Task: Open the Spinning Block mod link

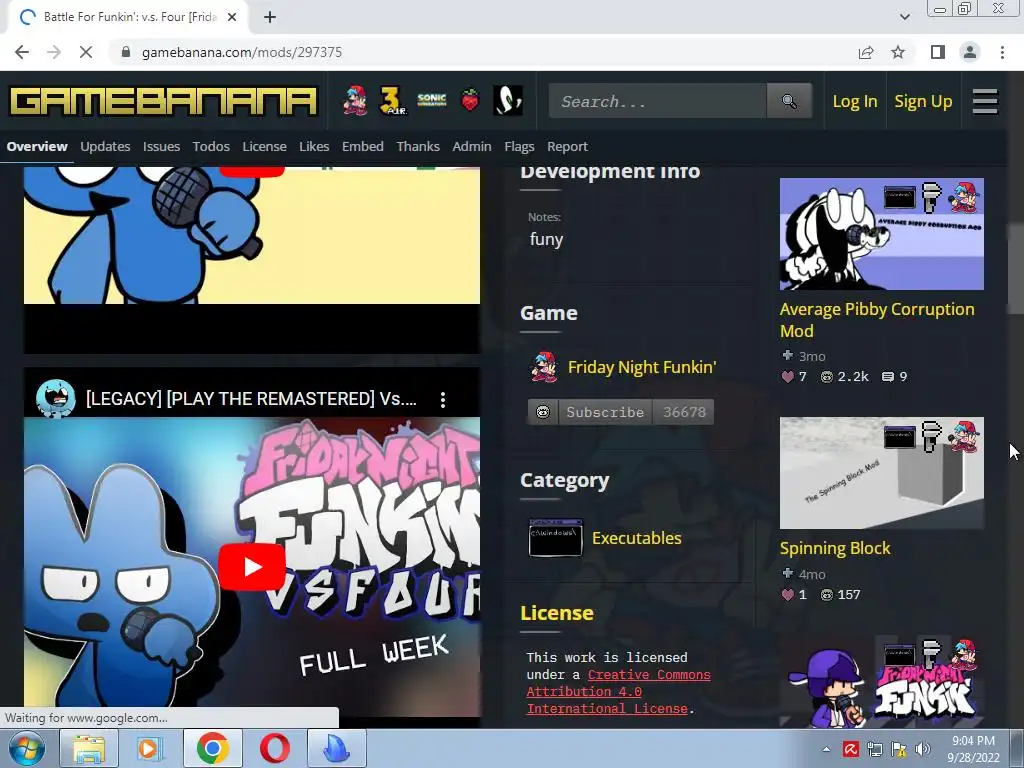Action: point(835,548)
